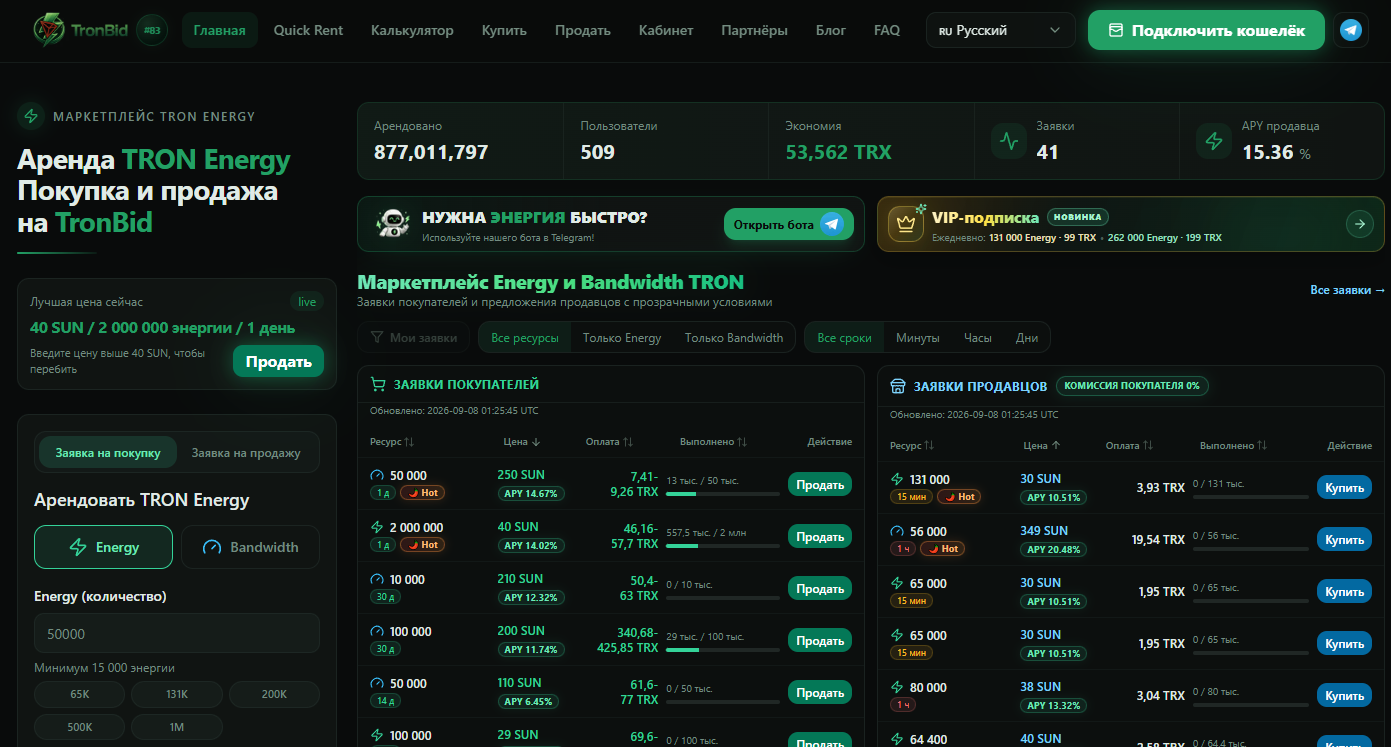Viewport: 1391px width, 747px height.
Task: Open FAQ page
Action: pos(887,30)
